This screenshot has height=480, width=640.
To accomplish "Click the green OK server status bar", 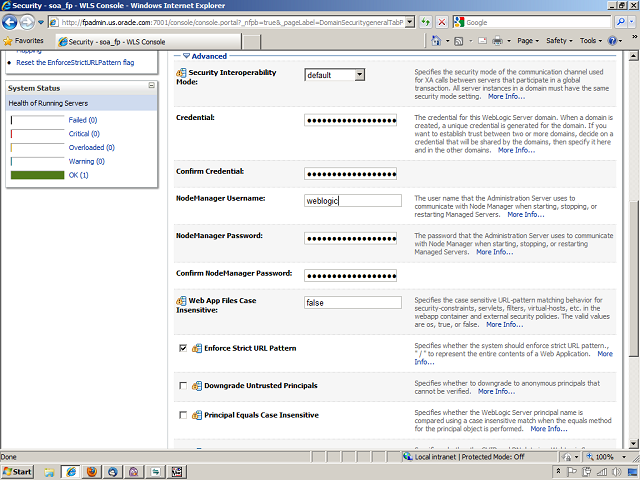I will click(36, 175).
